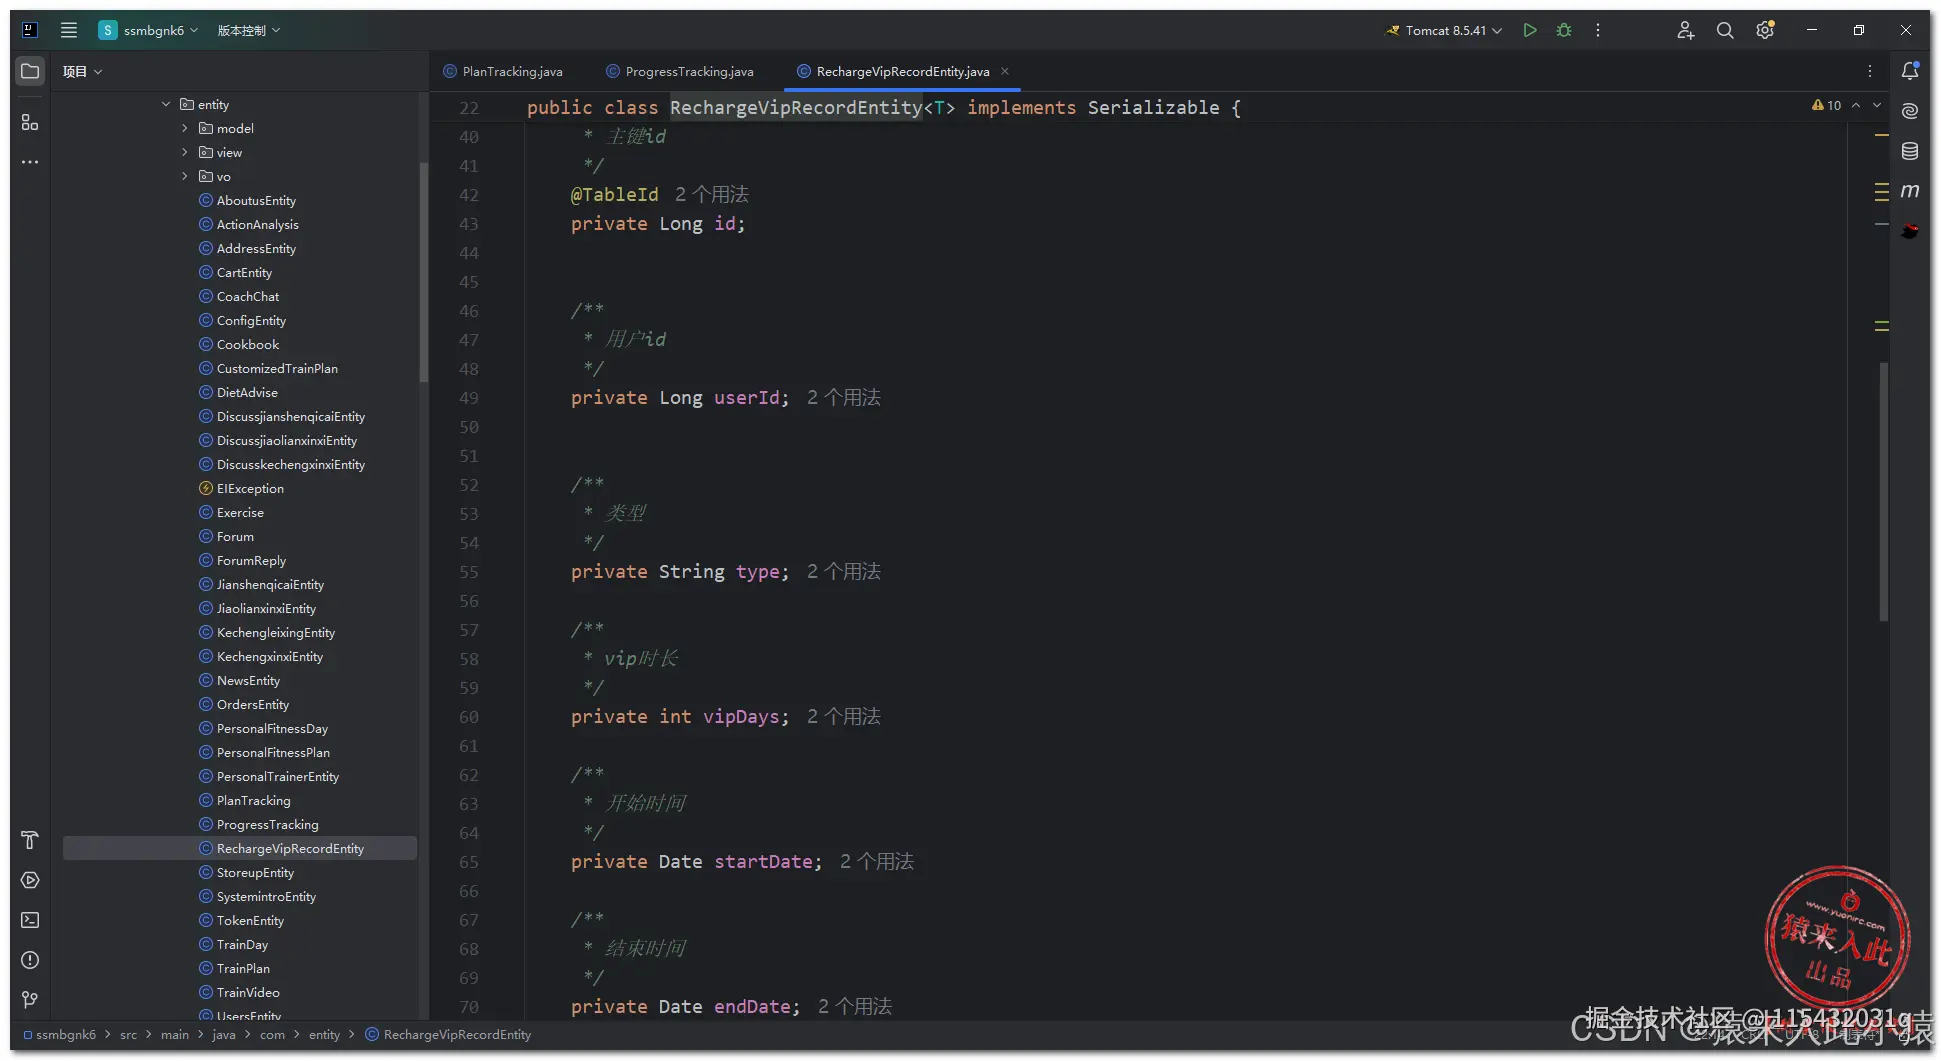The width and height of the screenshot is (1941, 1061).
Task: Click the src breadcrumb
Action: [x=129, y=1035]
